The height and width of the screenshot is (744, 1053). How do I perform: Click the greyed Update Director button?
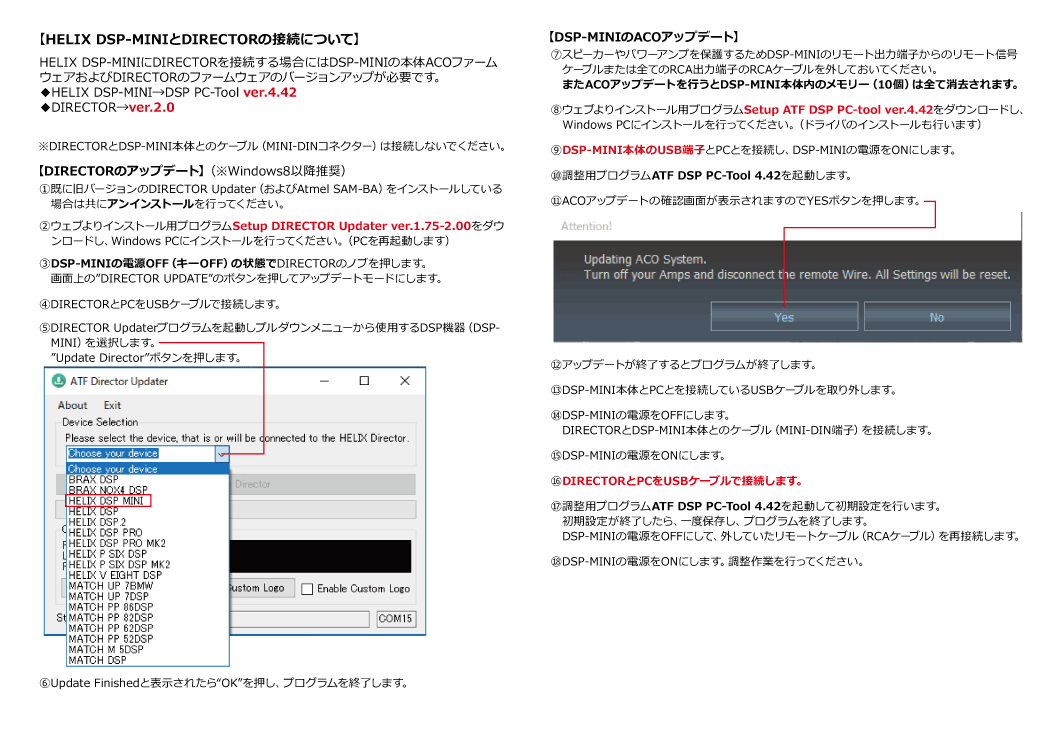click(x=322, y=484)
